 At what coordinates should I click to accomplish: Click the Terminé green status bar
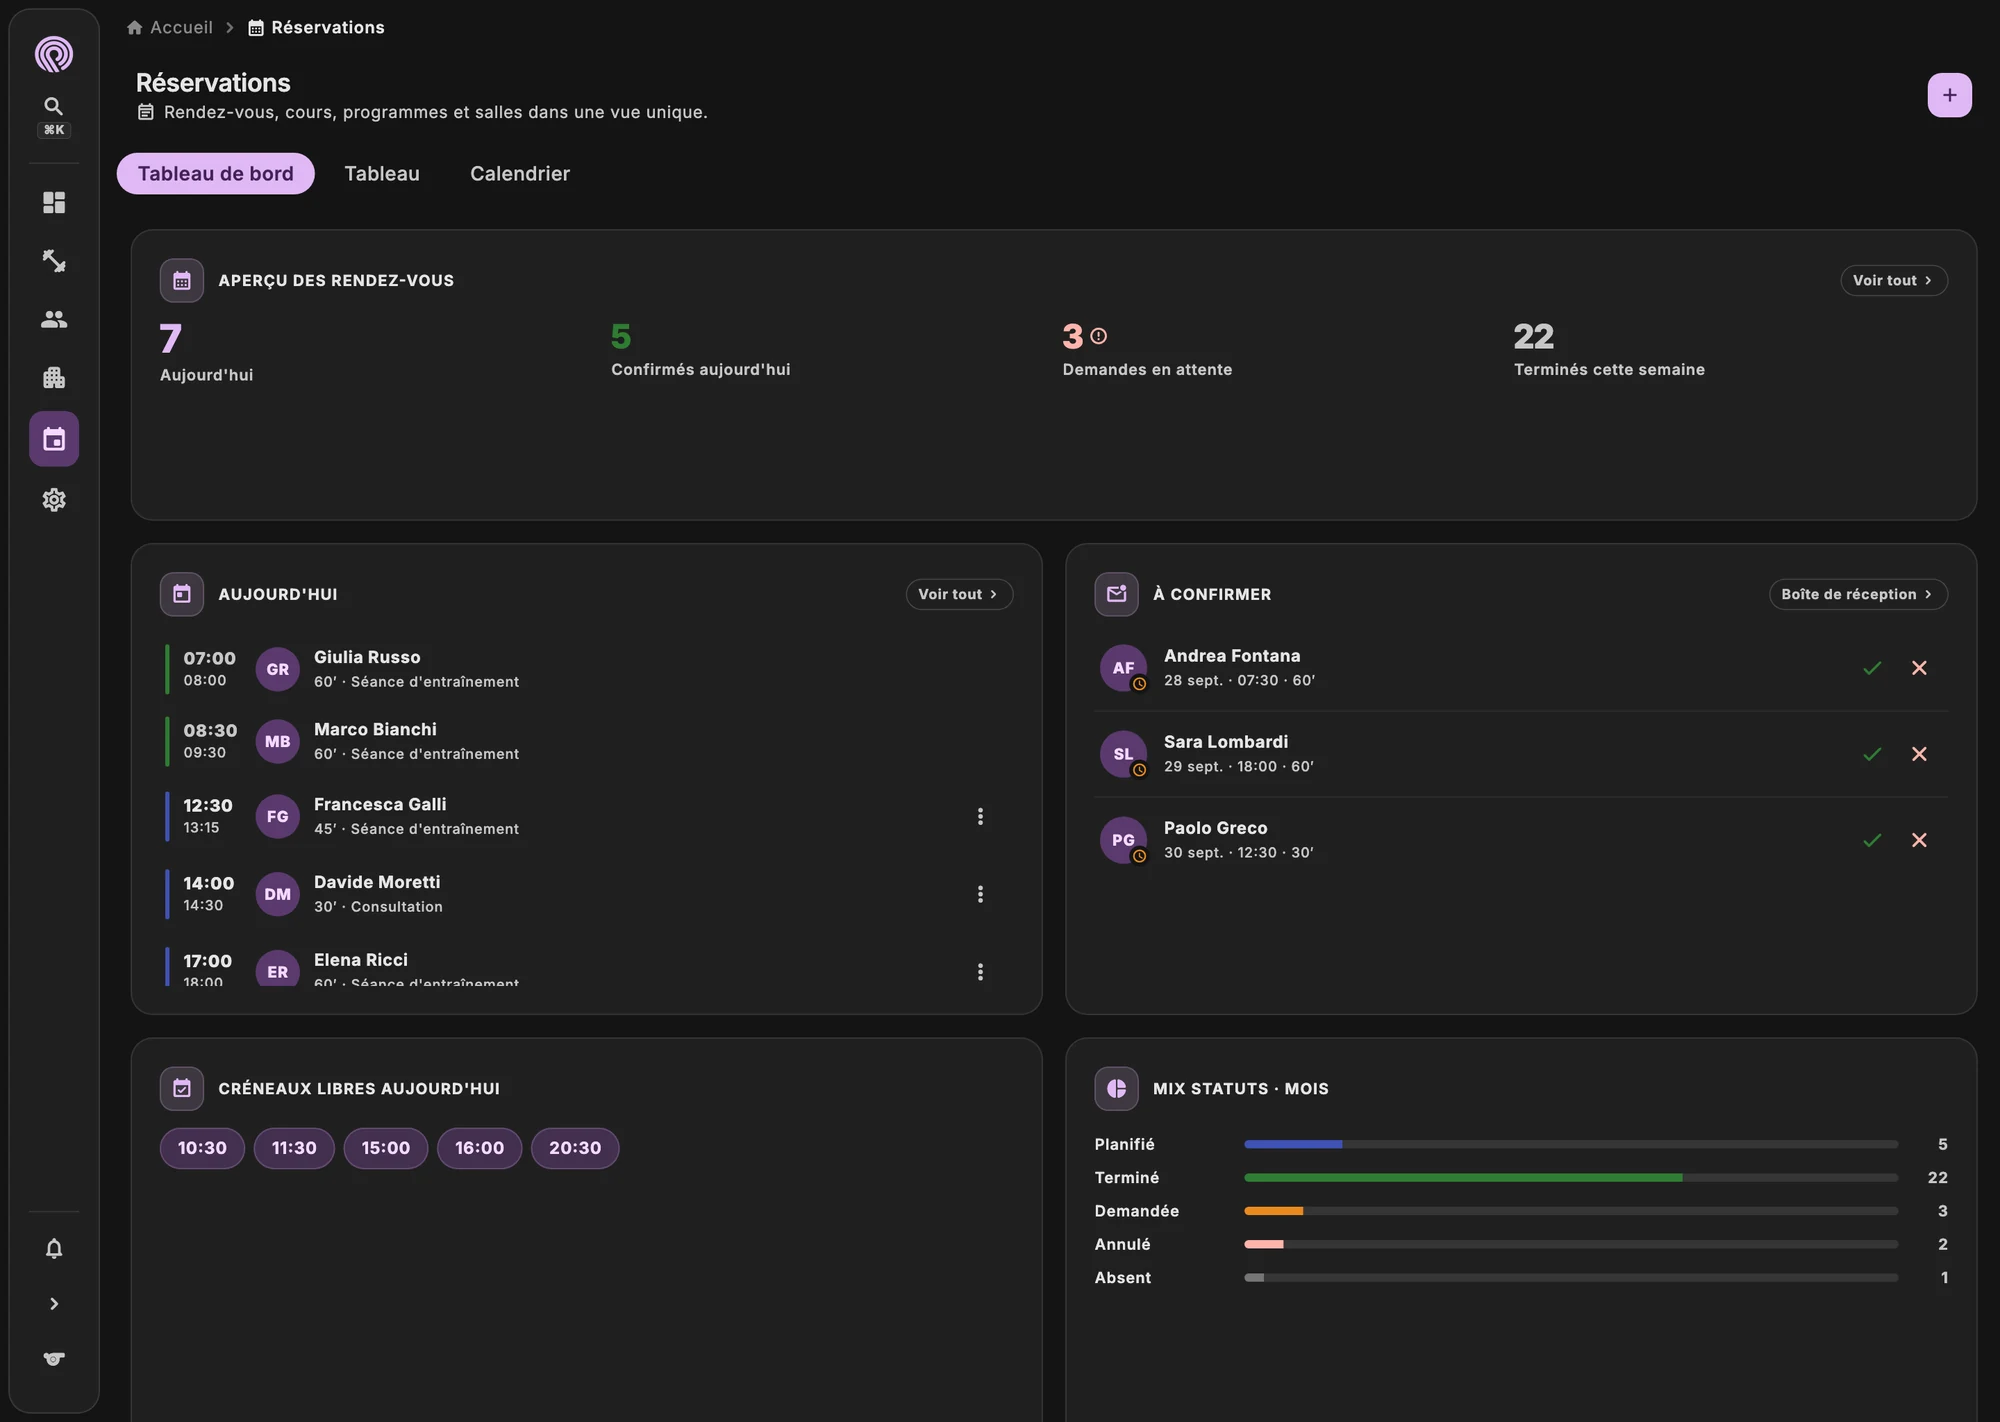click(1463, 1178)
